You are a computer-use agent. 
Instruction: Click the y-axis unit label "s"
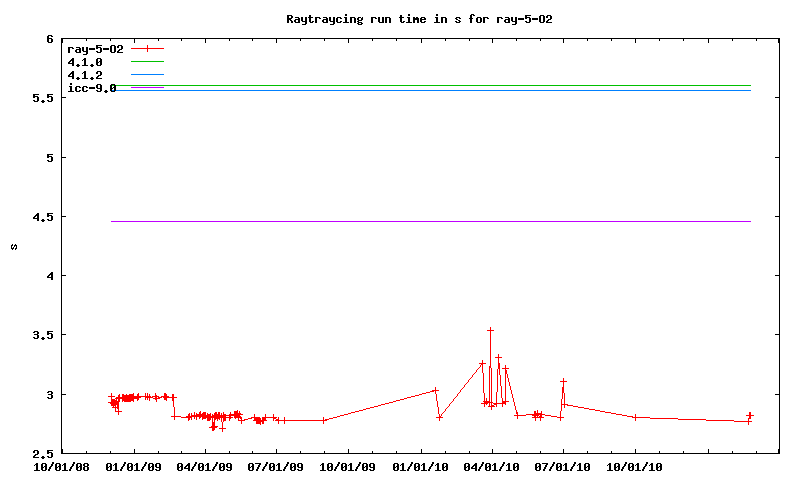pyautogui.click(x=14, y=246)
